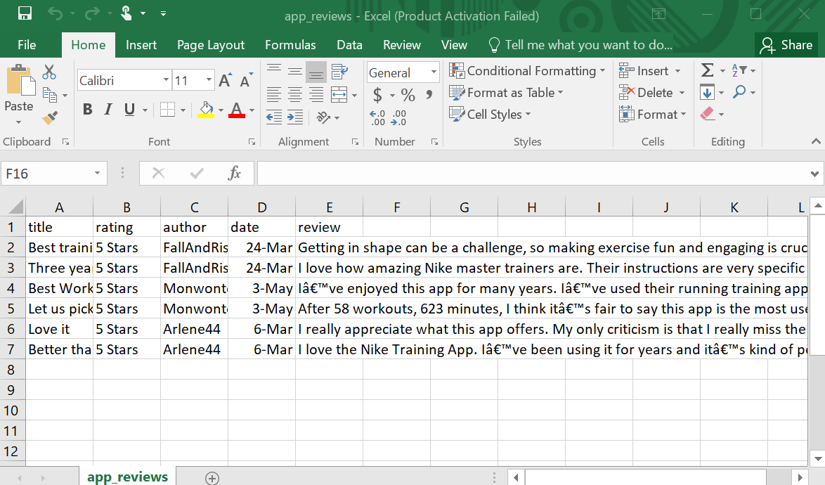Open Sort & Filter tool
The width and height of the screenshot is (825, 485).
(x=739, y=70)
